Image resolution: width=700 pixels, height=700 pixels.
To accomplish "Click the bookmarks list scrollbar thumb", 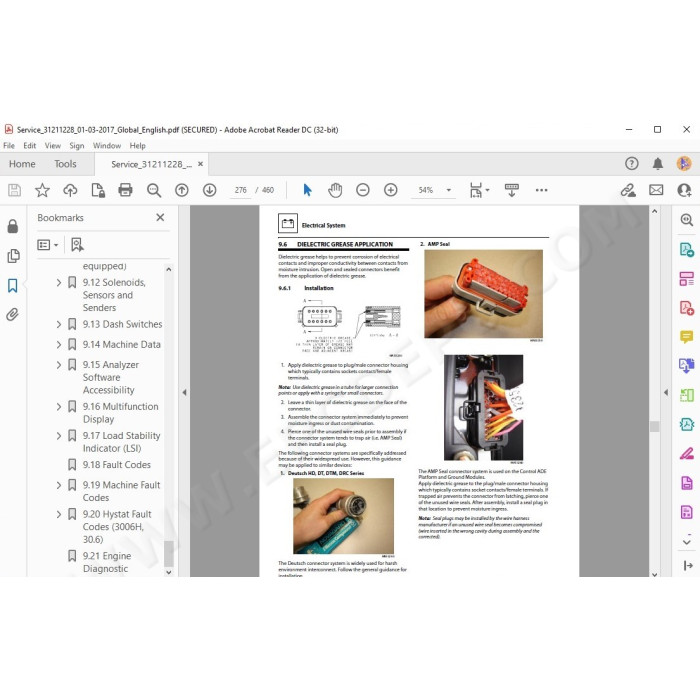I will click(x=169, y=554).
